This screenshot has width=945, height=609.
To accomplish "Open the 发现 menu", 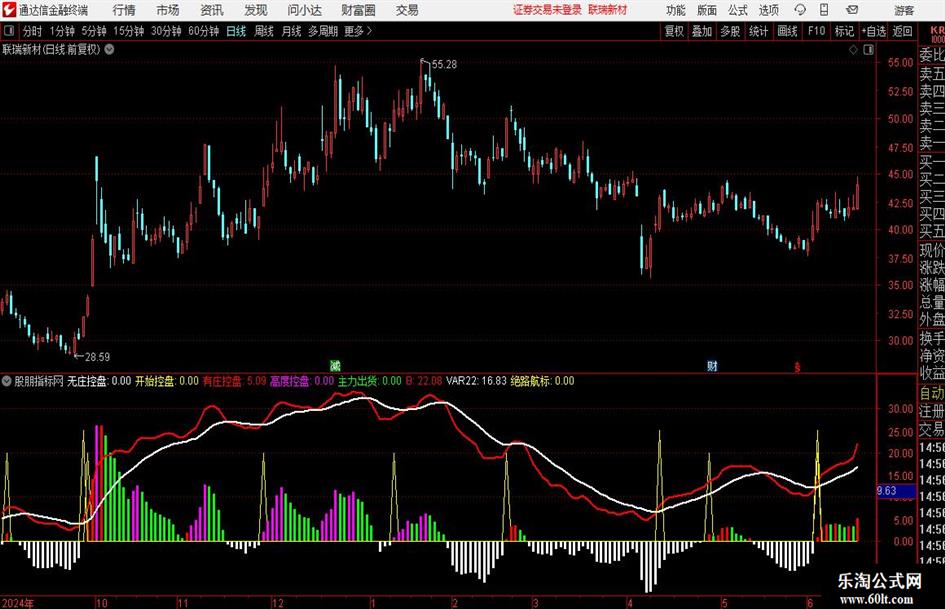I will pyautogui.click(x=256, y=10).
